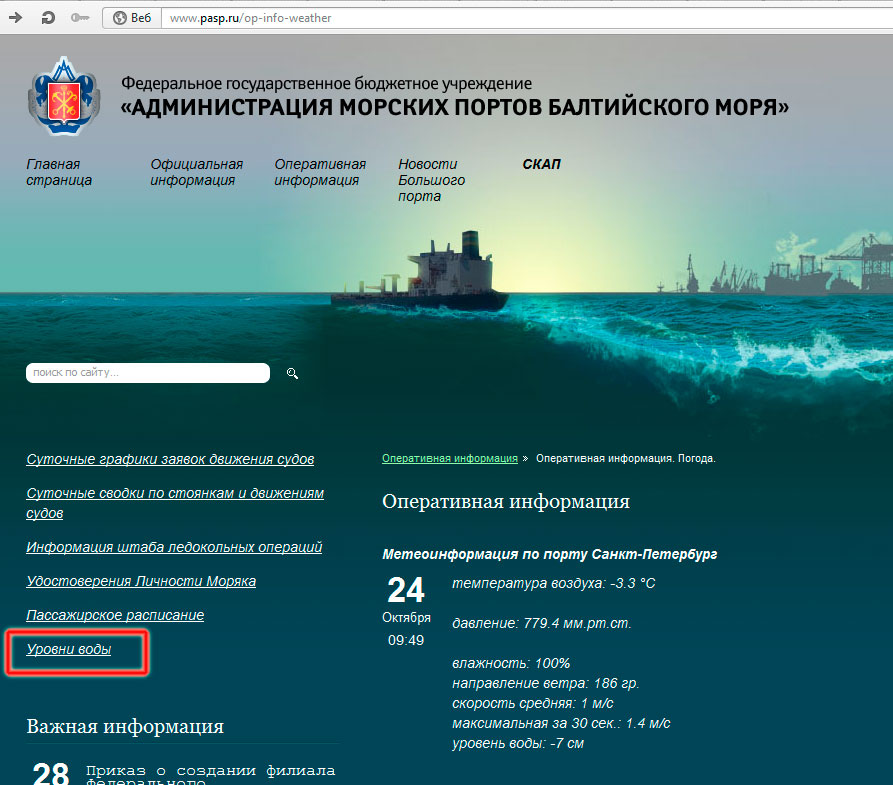Open 'Официальная информация' menu item
The height and width of the screenshot is (785, 893).
[196, 172]
